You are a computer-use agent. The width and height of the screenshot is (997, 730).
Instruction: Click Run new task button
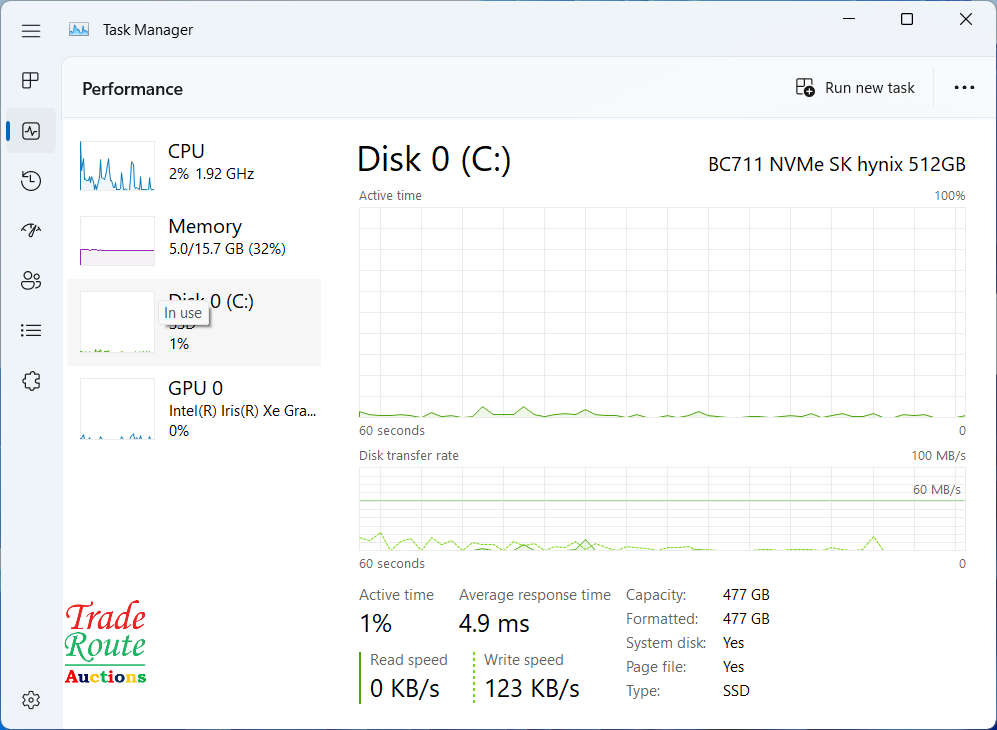pos(855,88)
